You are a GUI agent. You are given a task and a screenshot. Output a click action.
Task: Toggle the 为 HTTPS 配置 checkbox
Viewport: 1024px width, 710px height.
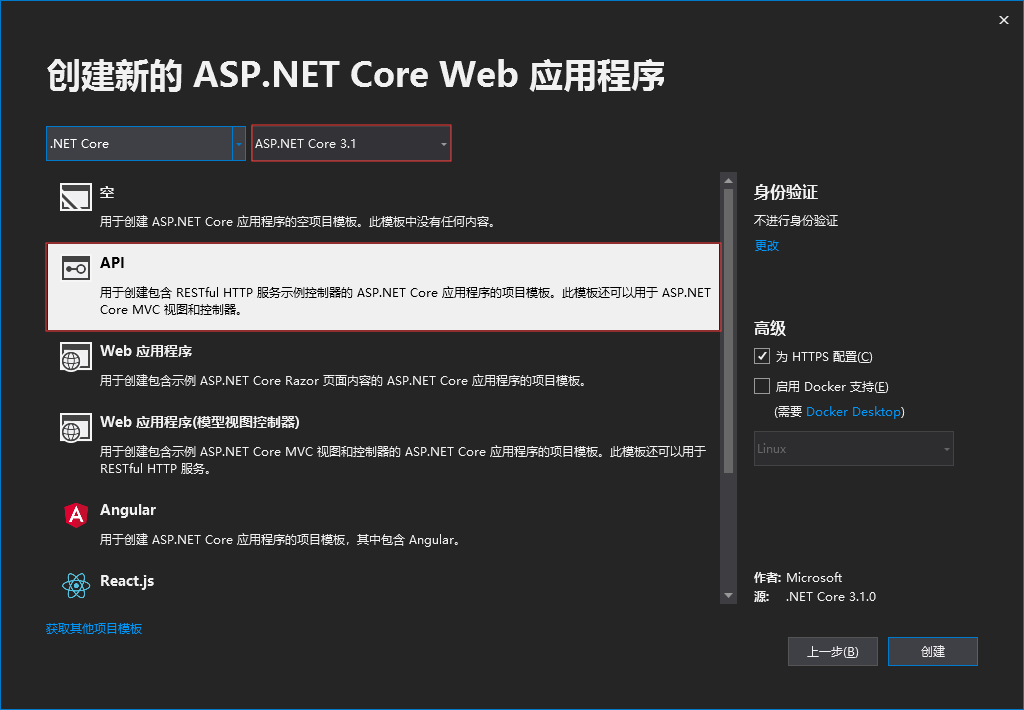point(761,356)
